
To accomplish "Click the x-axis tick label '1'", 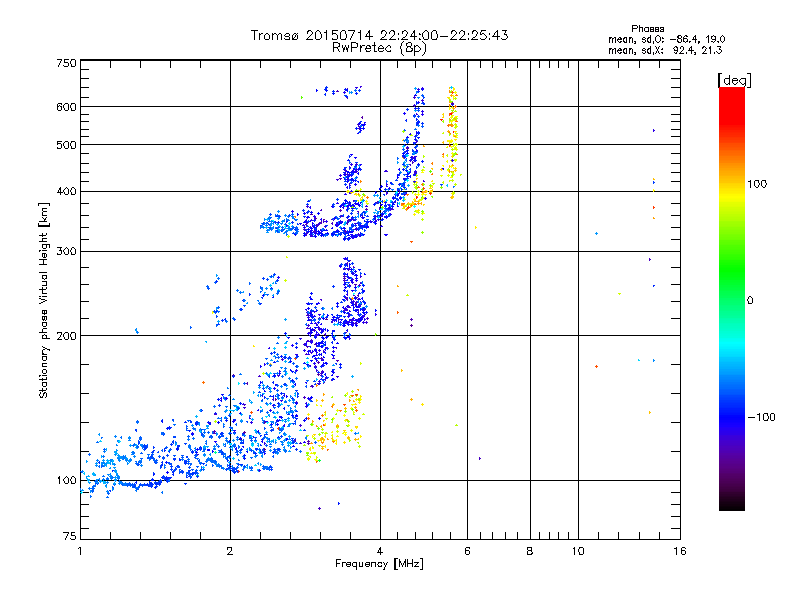I will pyautogui.click(x=80, y=551).
